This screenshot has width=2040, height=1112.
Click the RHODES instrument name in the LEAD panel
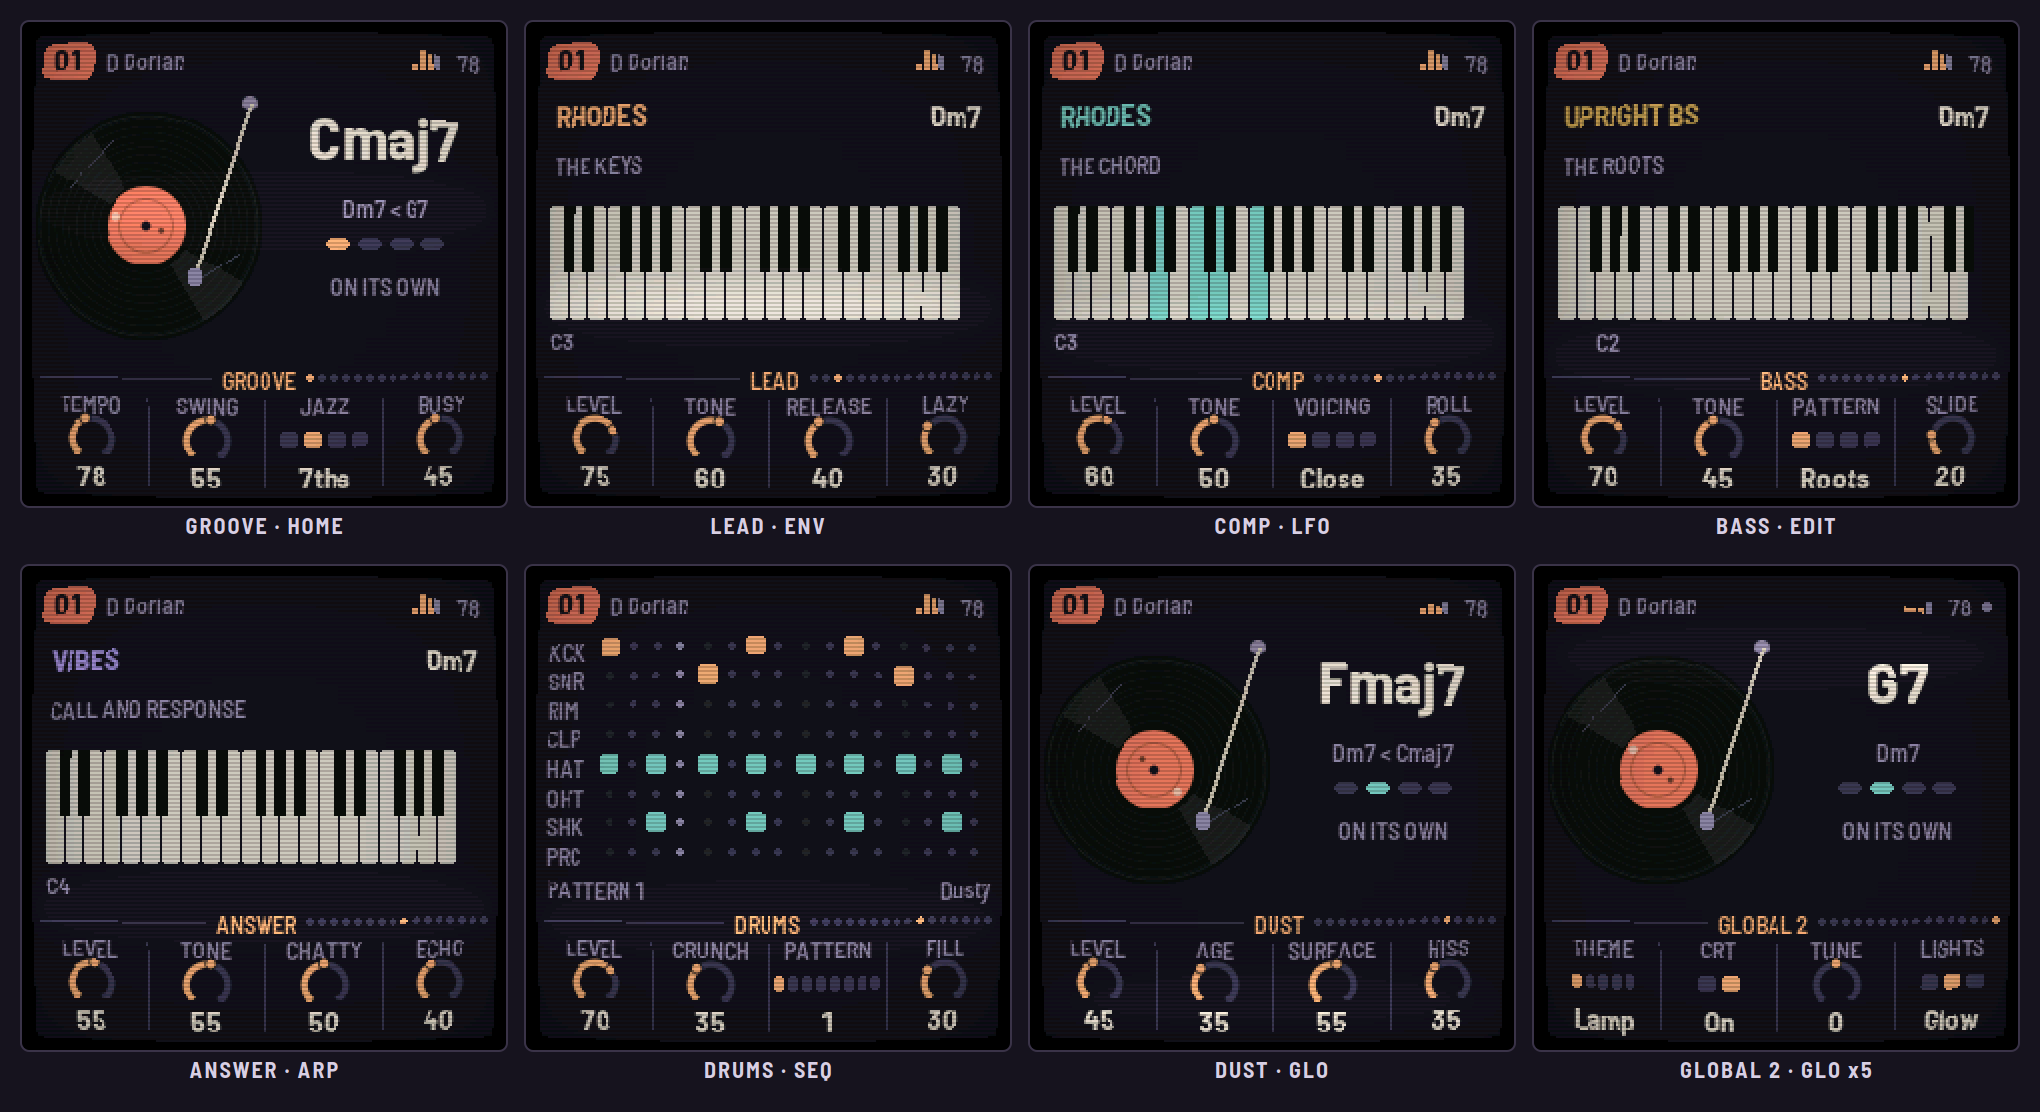tap(602, 117)
